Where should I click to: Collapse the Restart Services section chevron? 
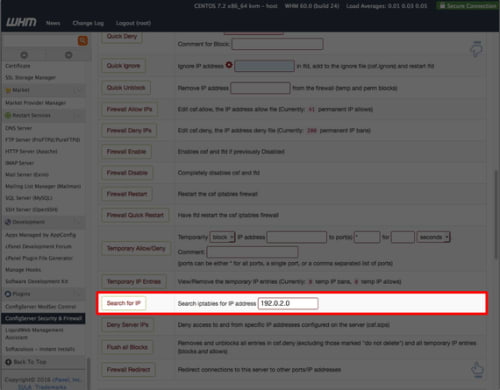point(78,115)
